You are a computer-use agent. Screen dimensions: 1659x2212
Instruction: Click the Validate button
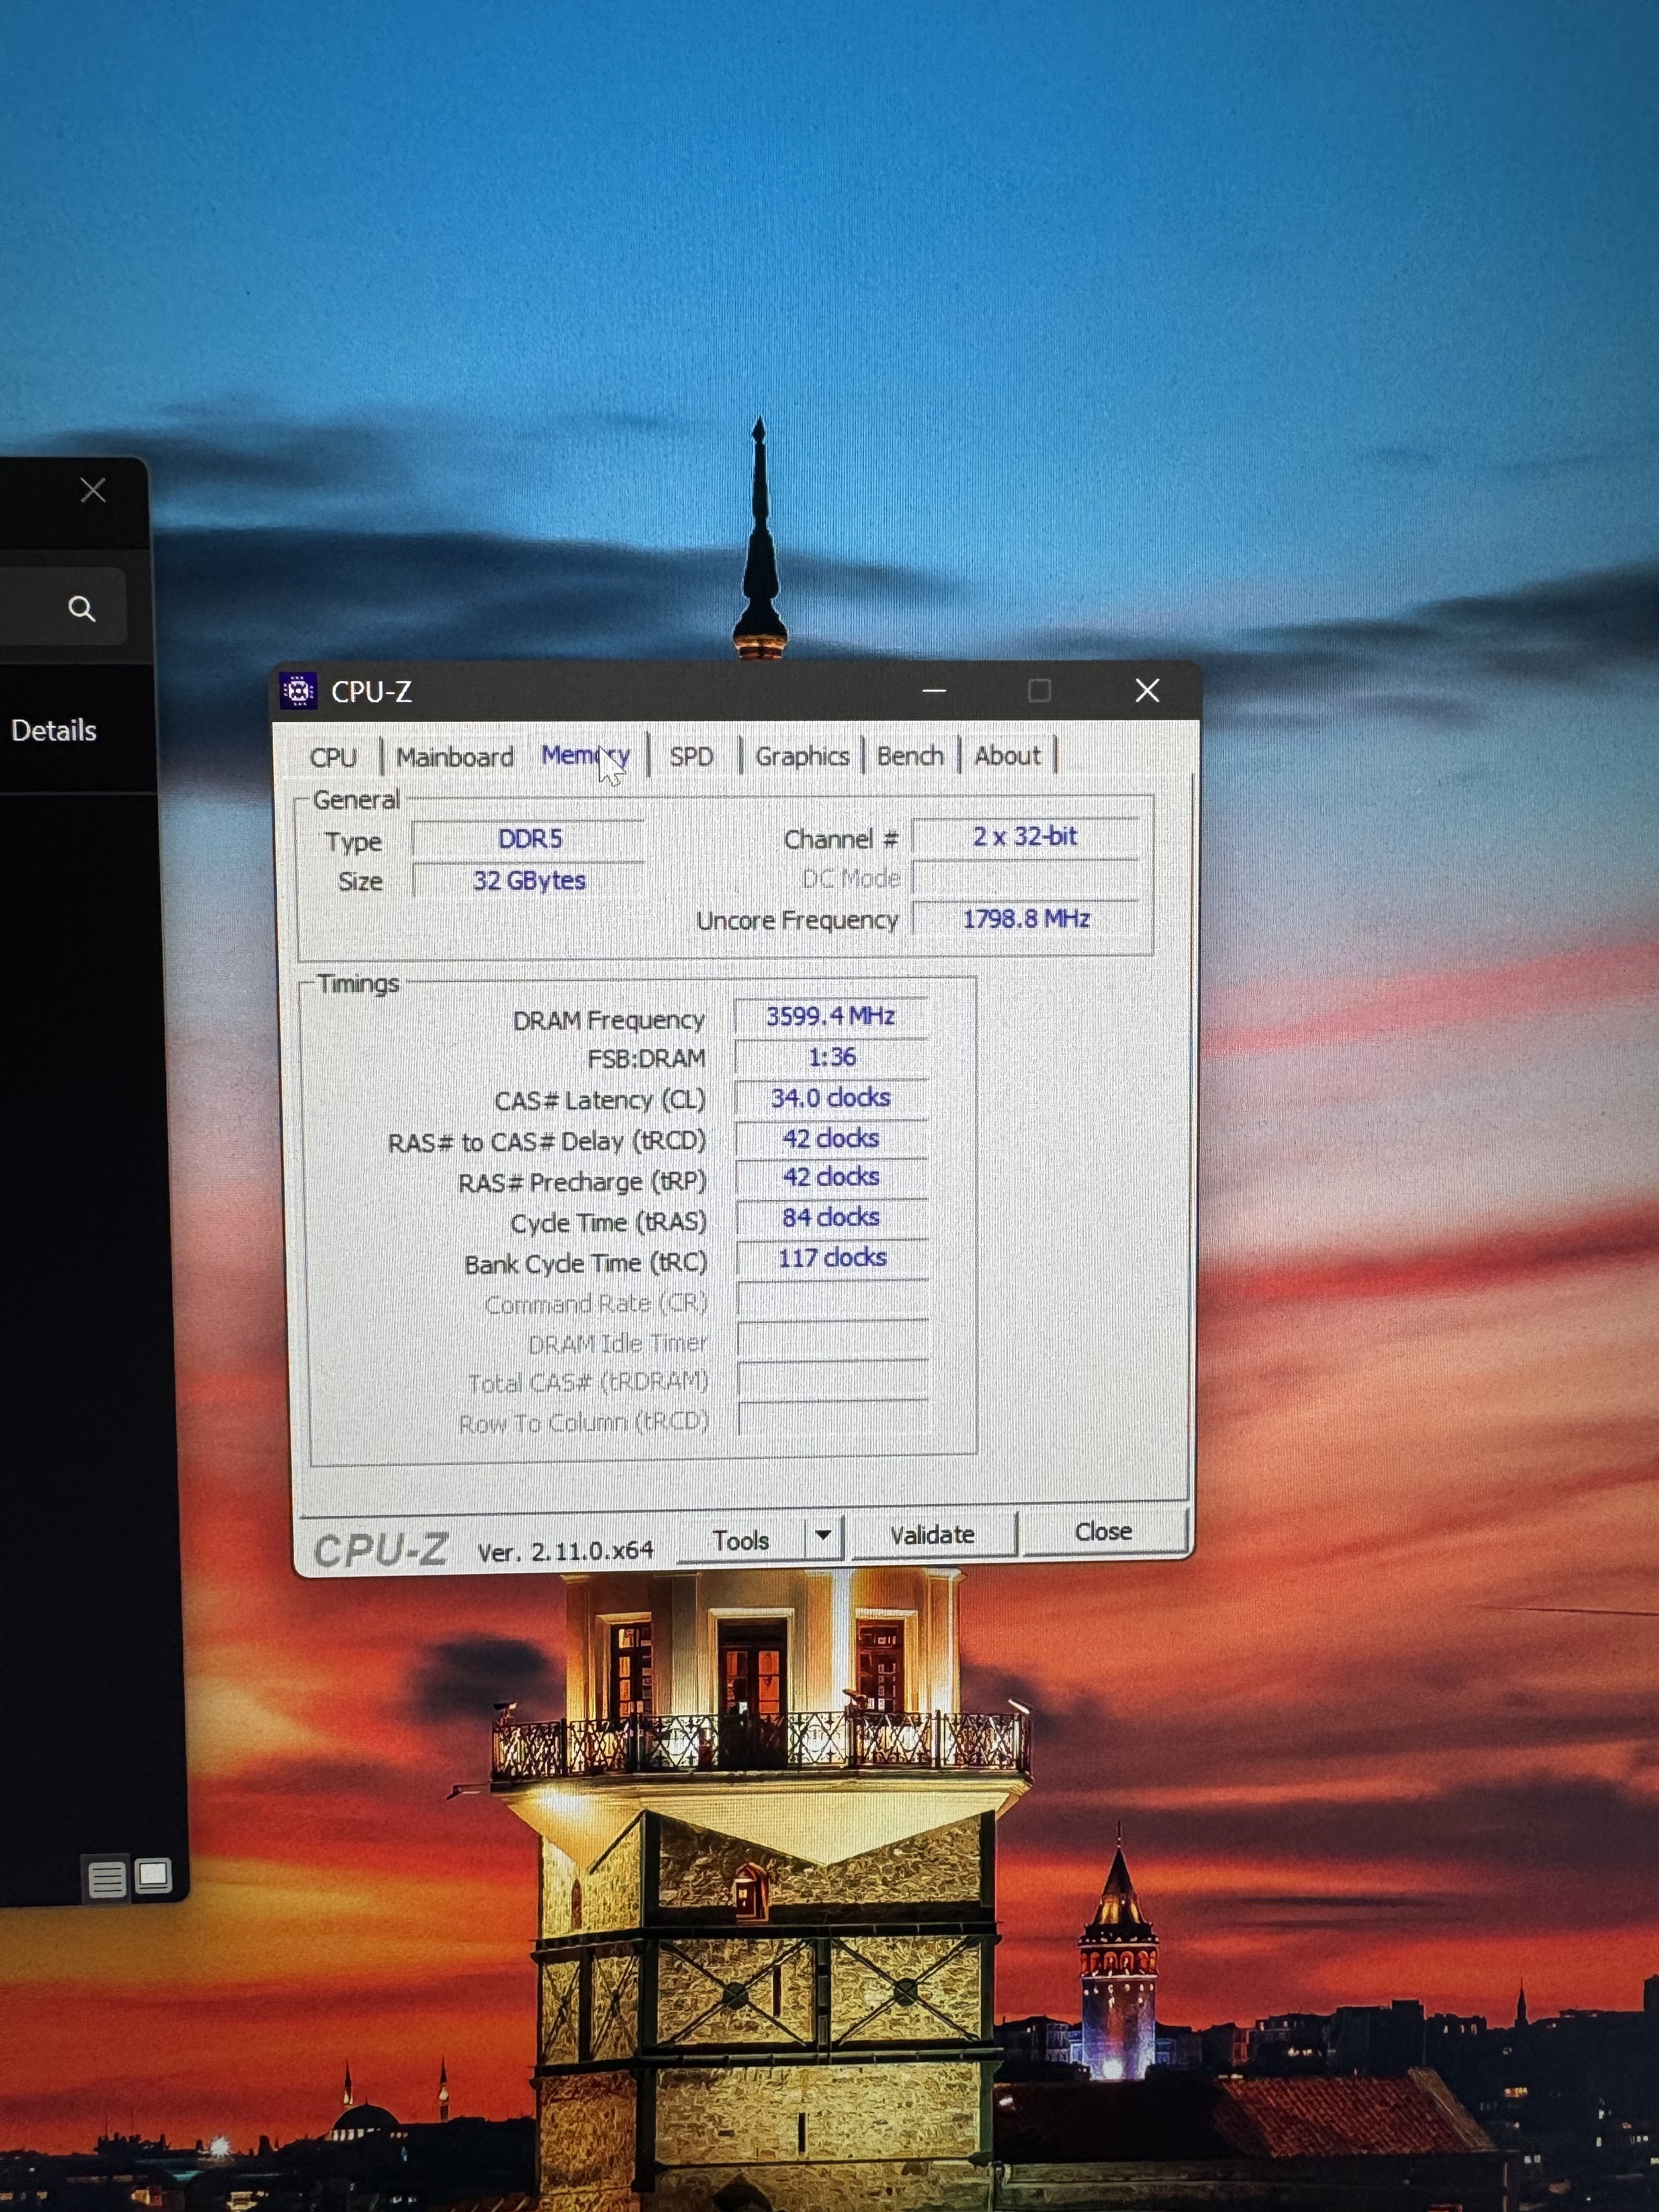click(932, 1534)
